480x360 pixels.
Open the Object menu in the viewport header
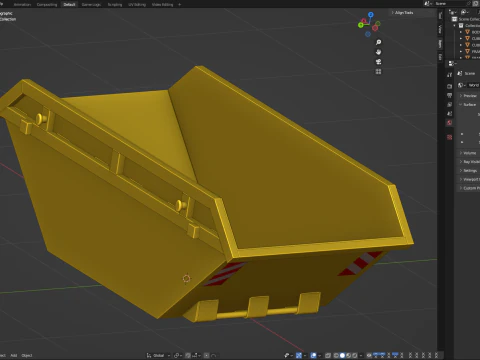(27, 355)
